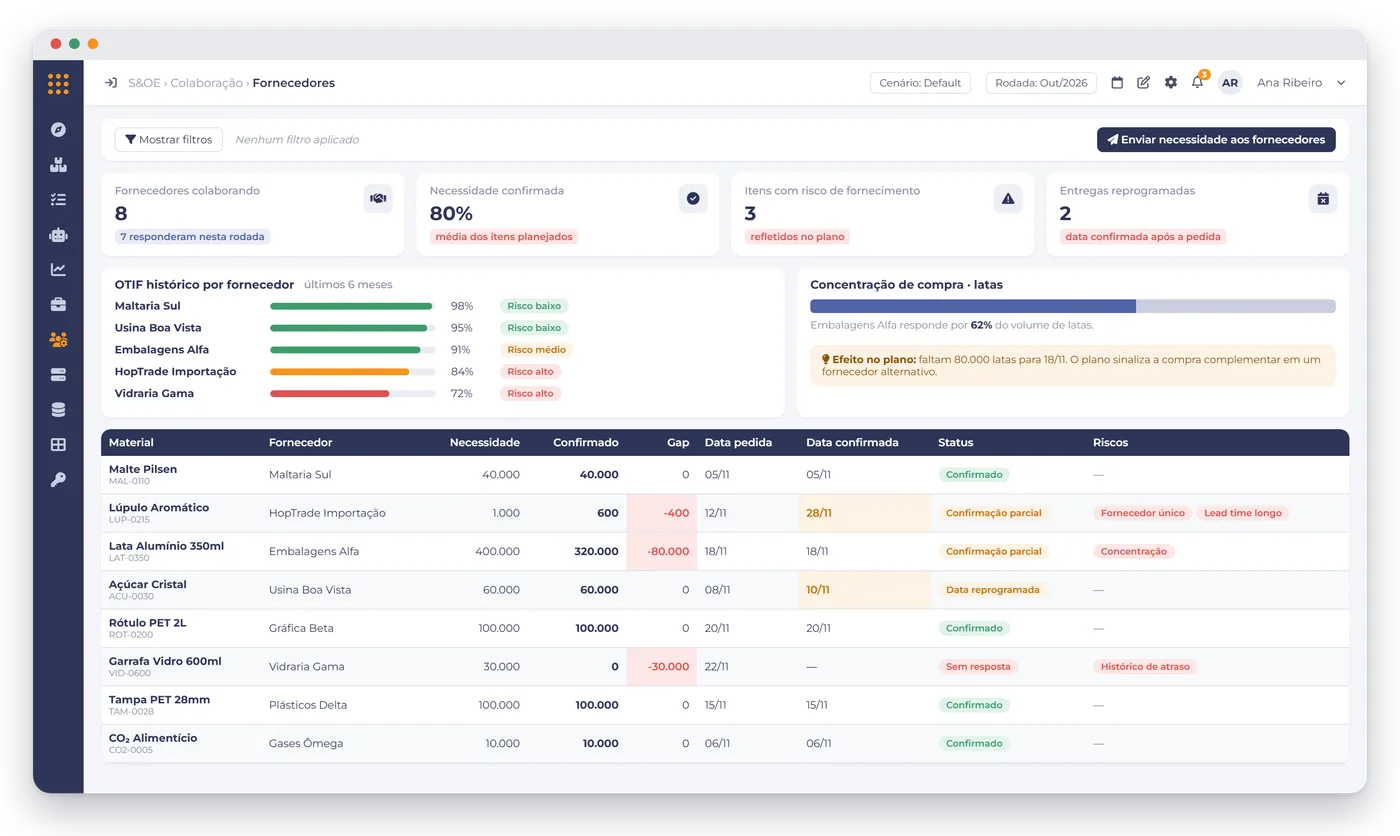Sort table by the Gap column header

[x=678, y=442]
